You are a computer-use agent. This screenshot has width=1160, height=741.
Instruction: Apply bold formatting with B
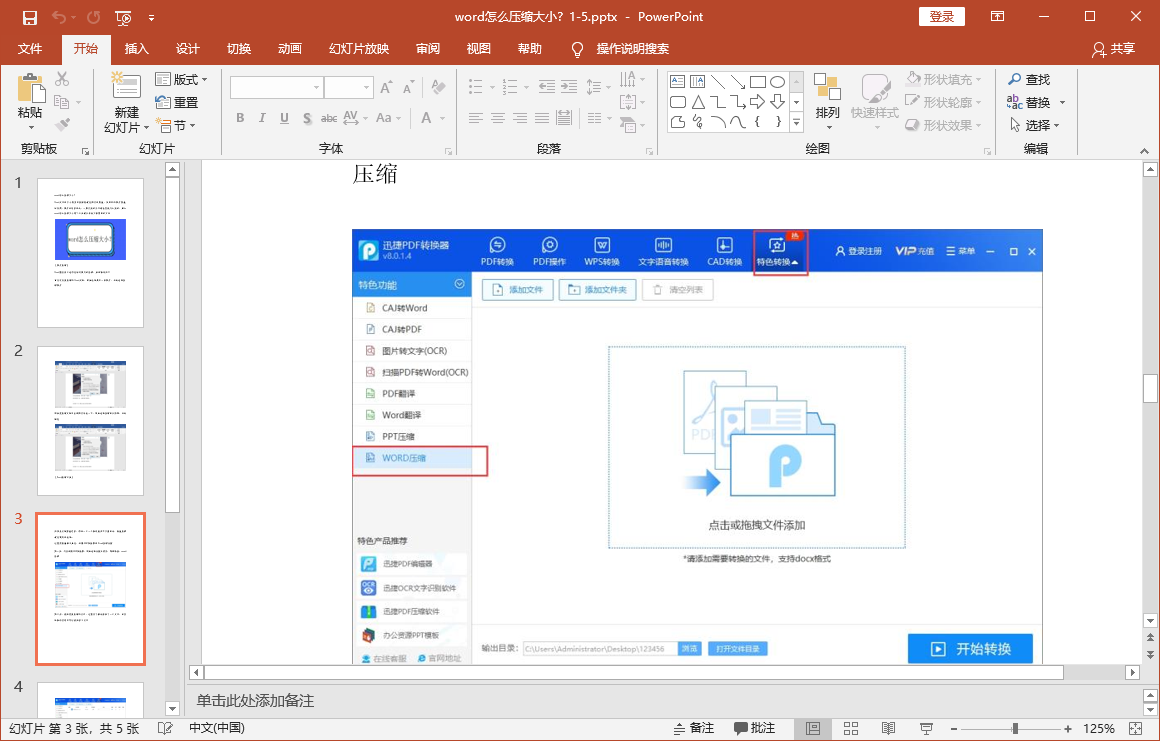[x=240, y=118]
